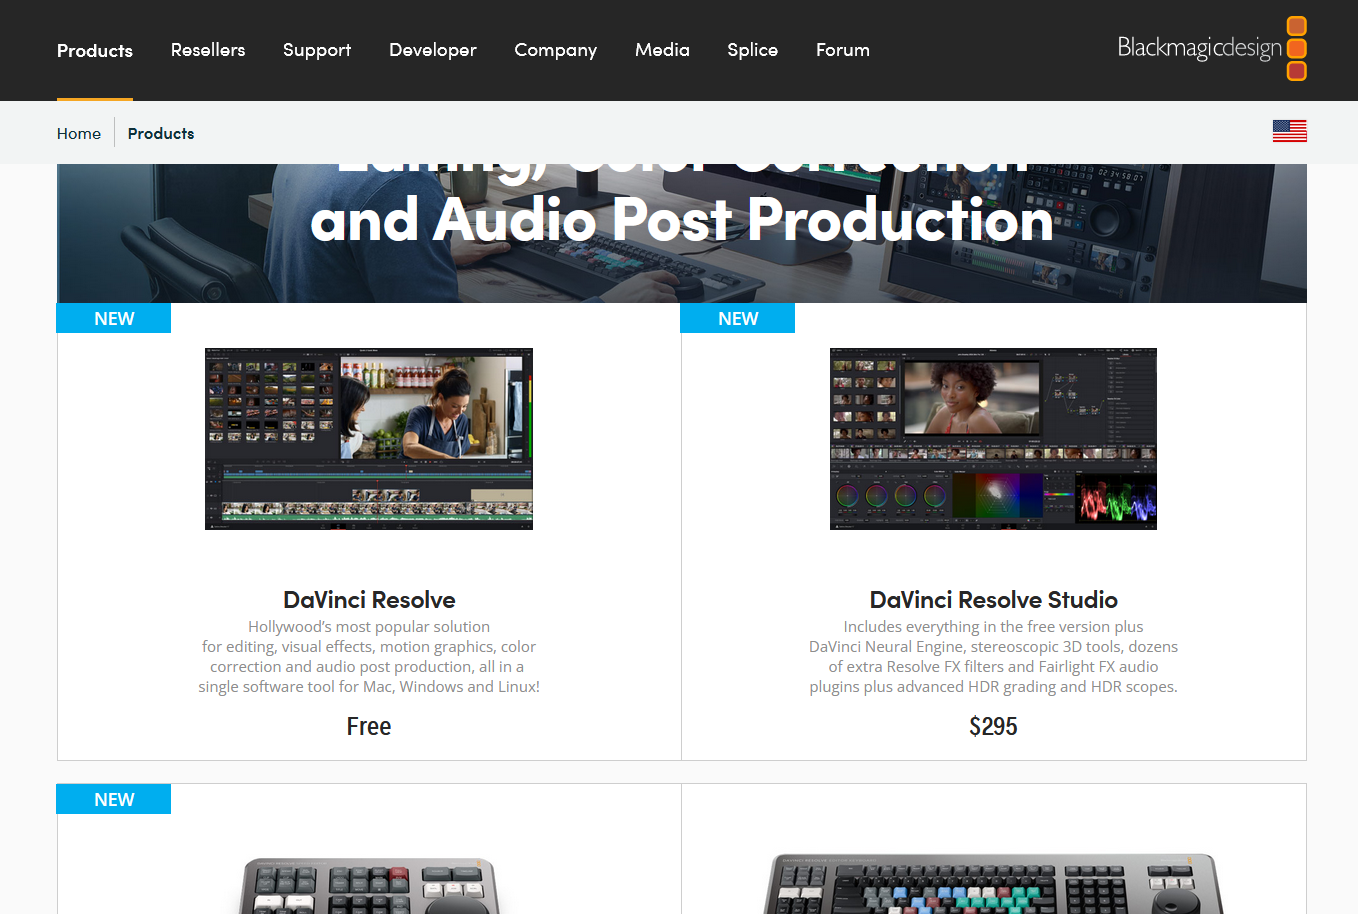Click the DaVinci Resolve product title
The width and height of the screenshot is (1358, 914).
pos(369,600)
